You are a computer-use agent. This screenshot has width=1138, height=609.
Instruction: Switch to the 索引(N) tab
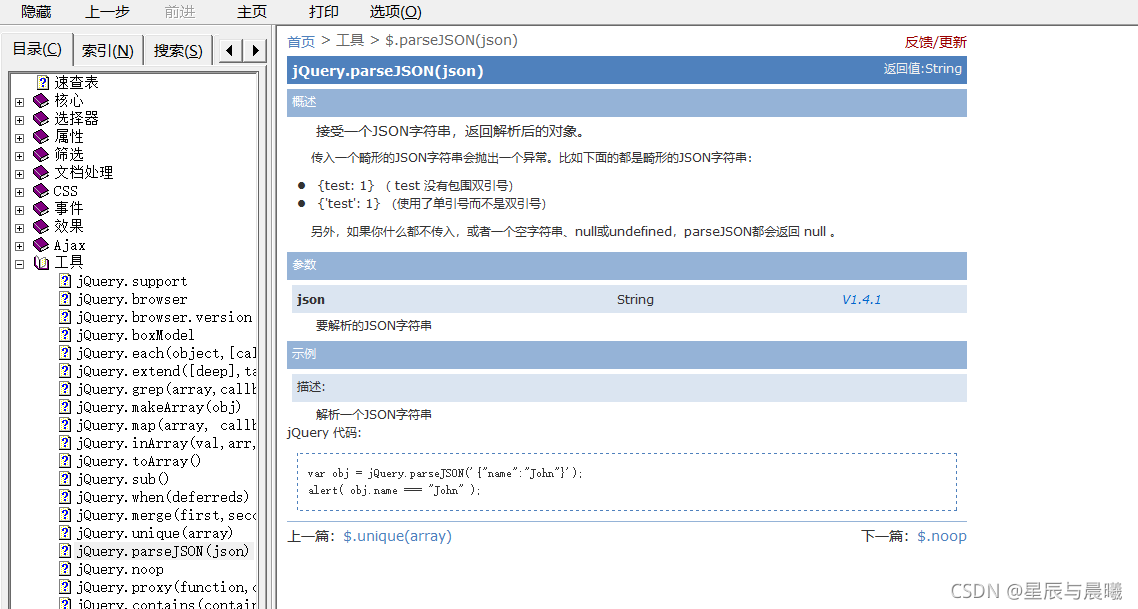point(108,50)
